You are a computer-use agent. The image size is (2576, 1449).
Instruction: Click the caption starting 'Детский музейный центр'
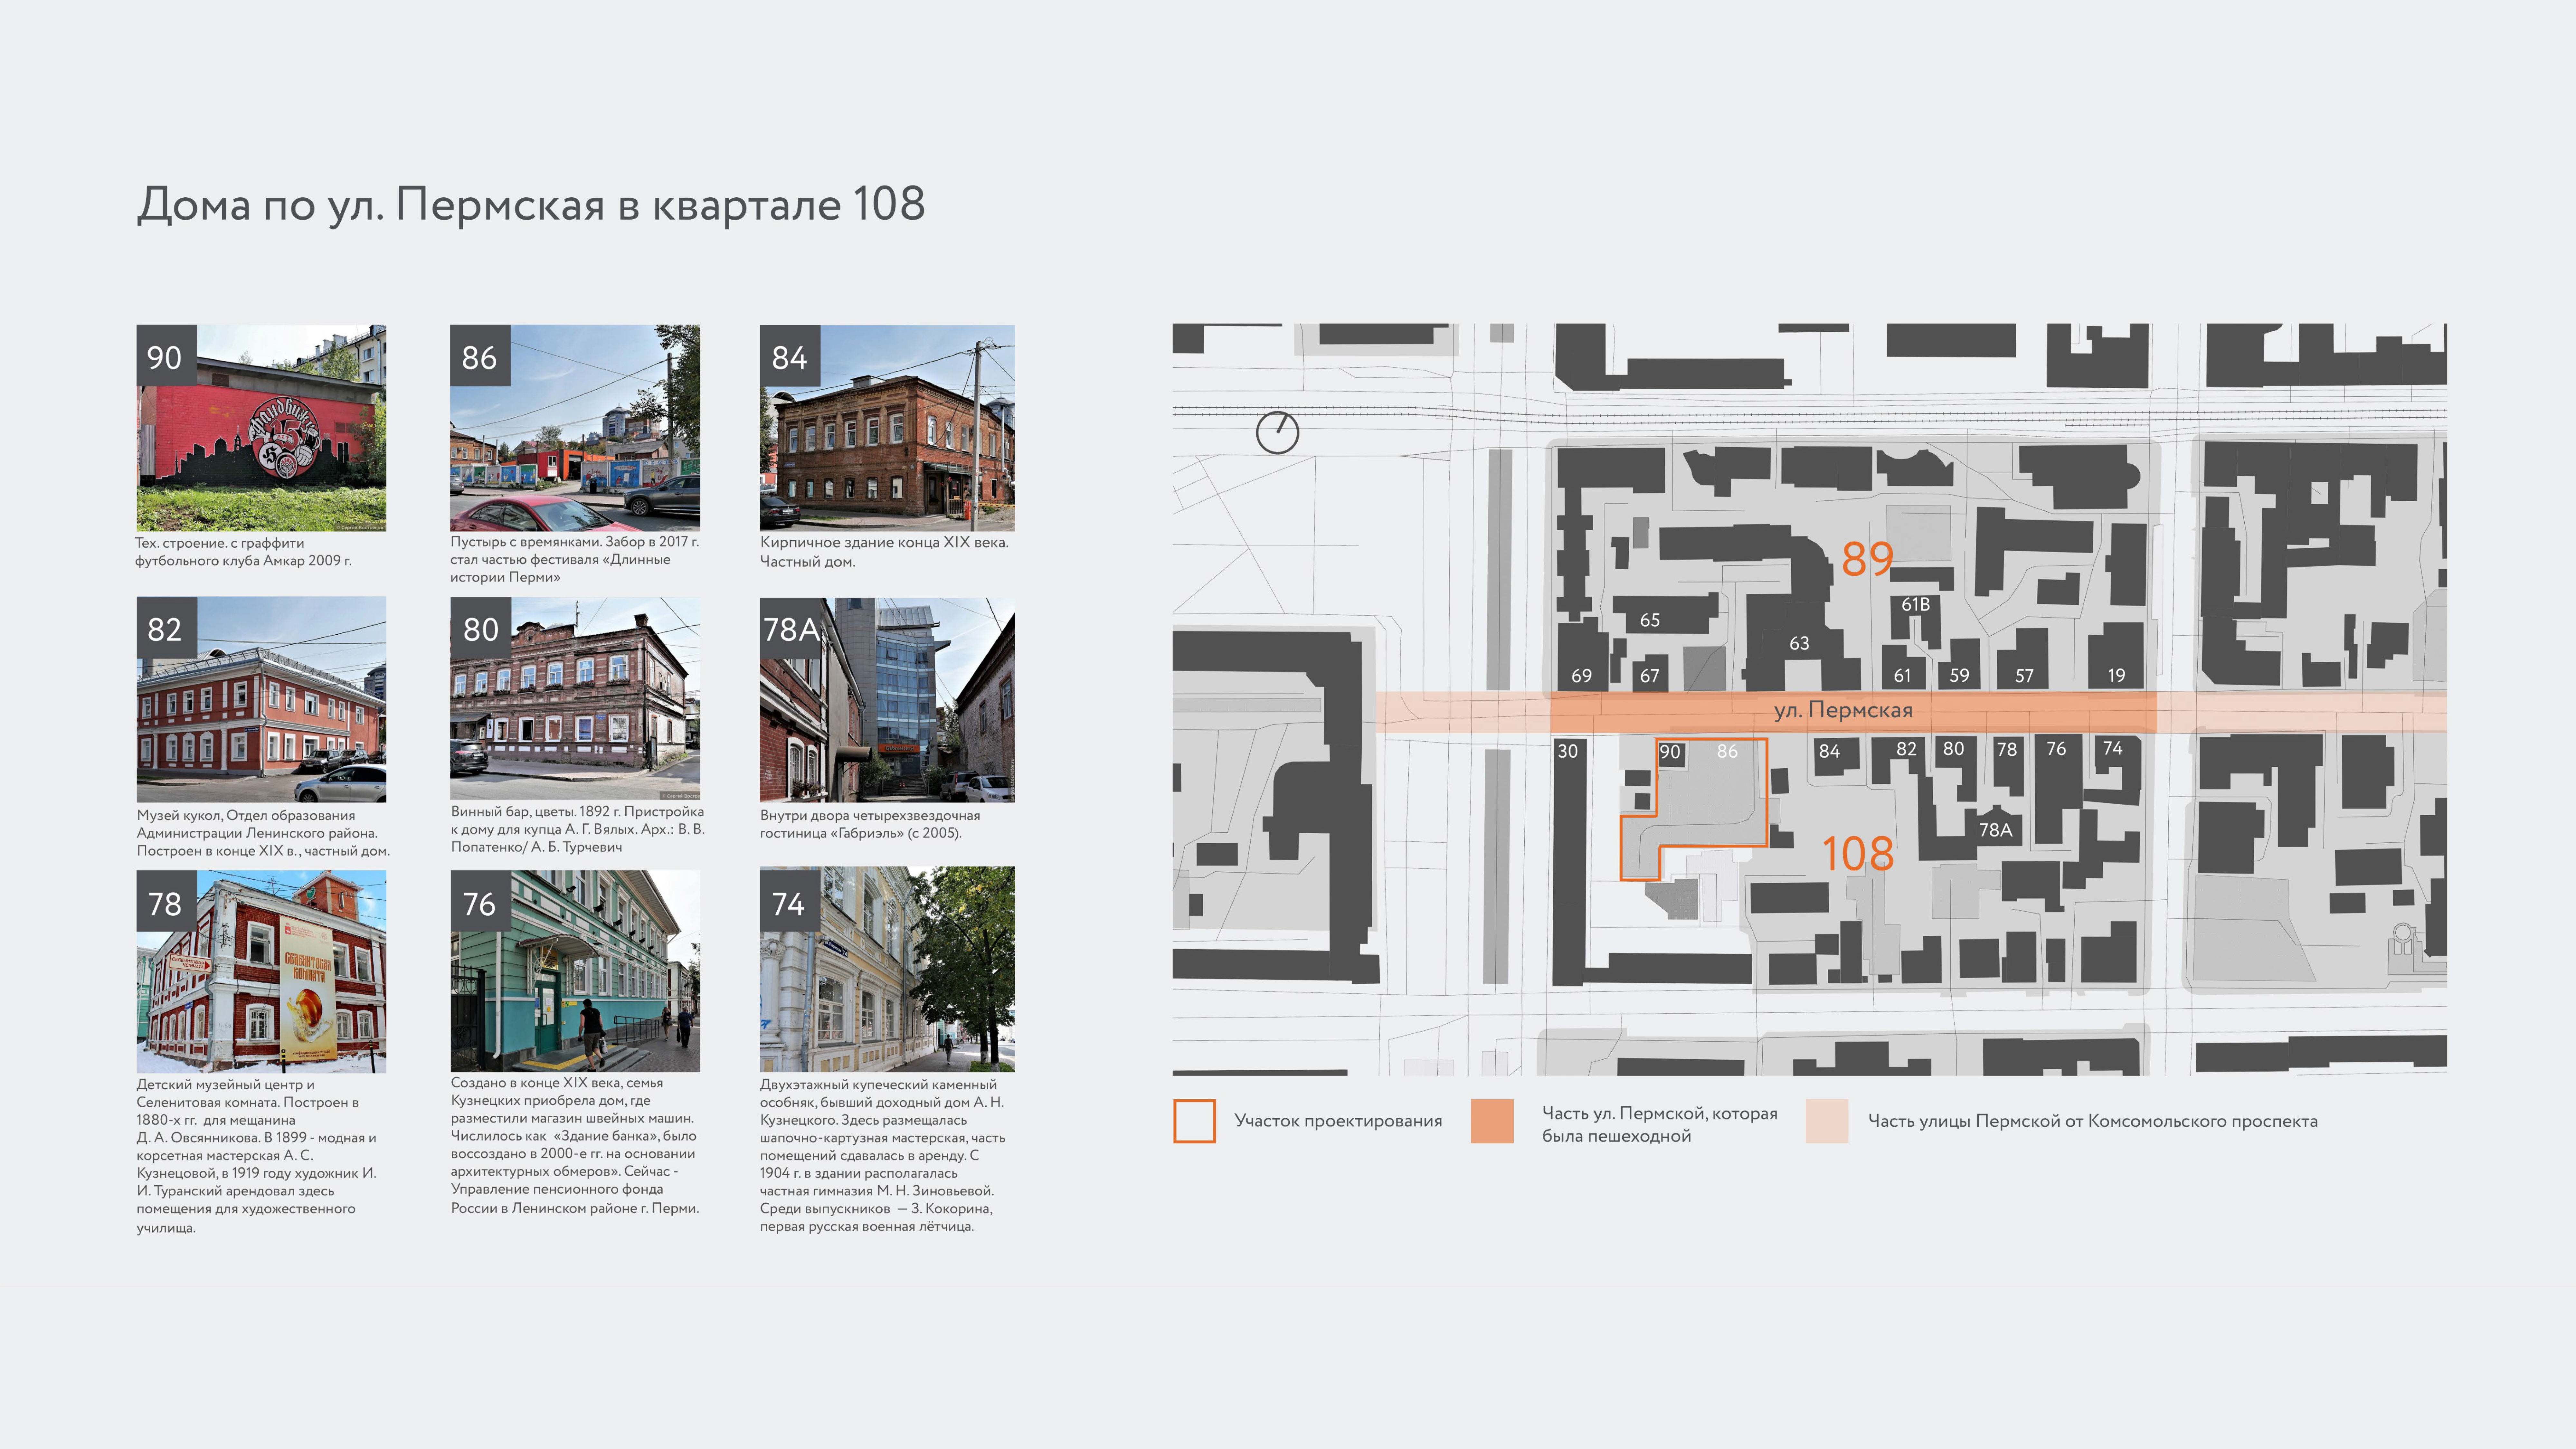[257, 1156]
